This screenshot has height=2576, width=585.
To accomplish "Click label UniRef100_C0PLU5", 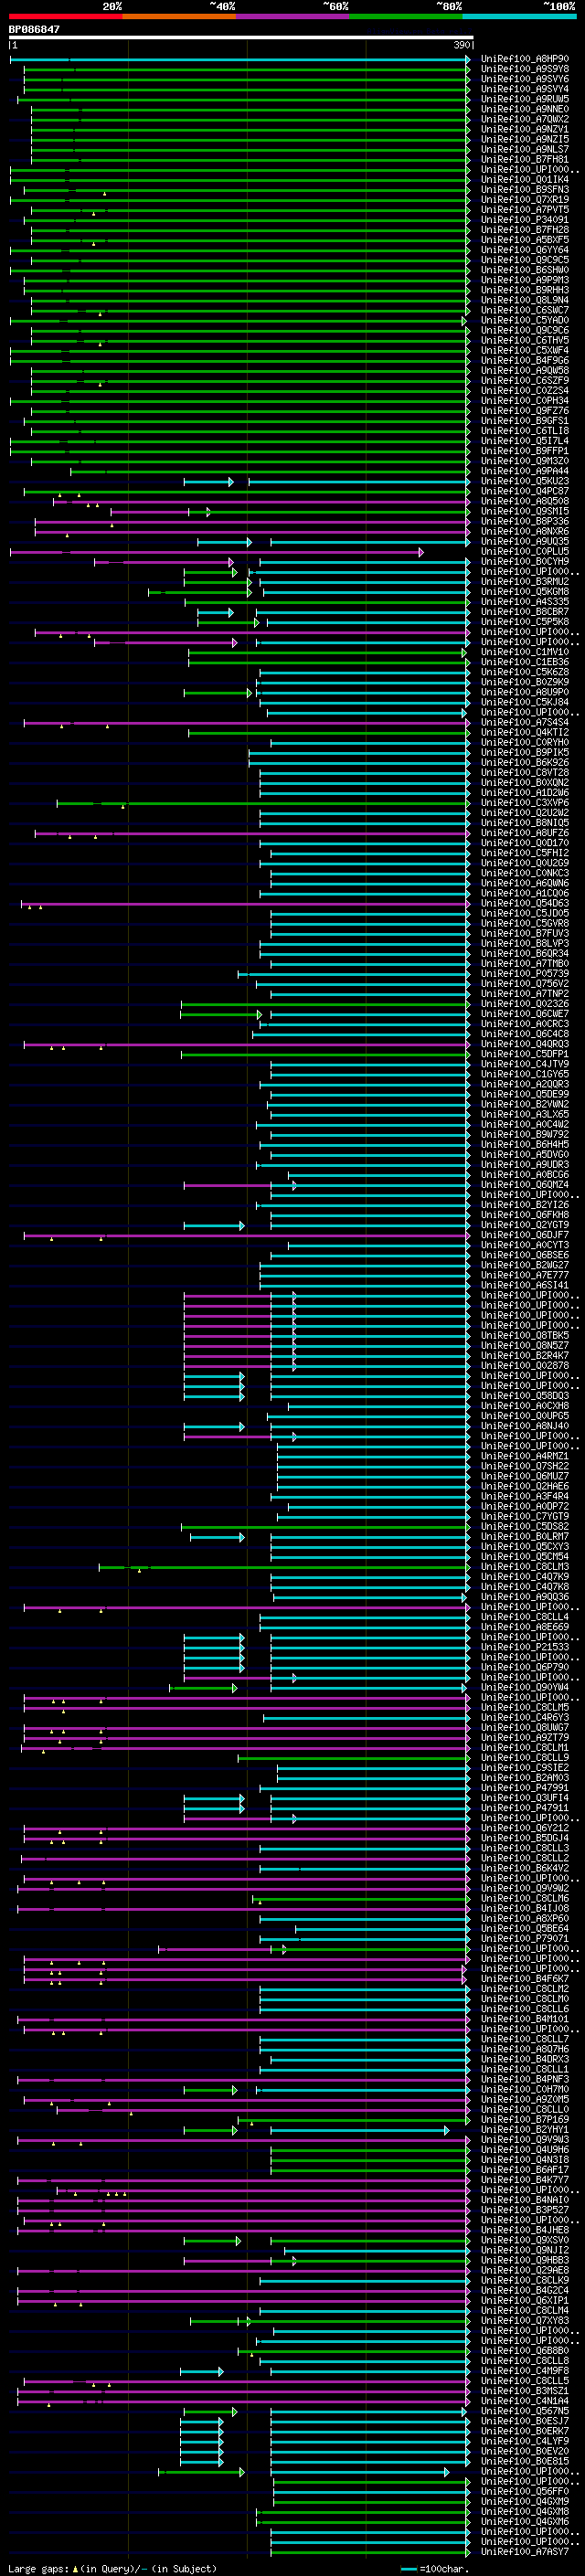I will (525, 552).
